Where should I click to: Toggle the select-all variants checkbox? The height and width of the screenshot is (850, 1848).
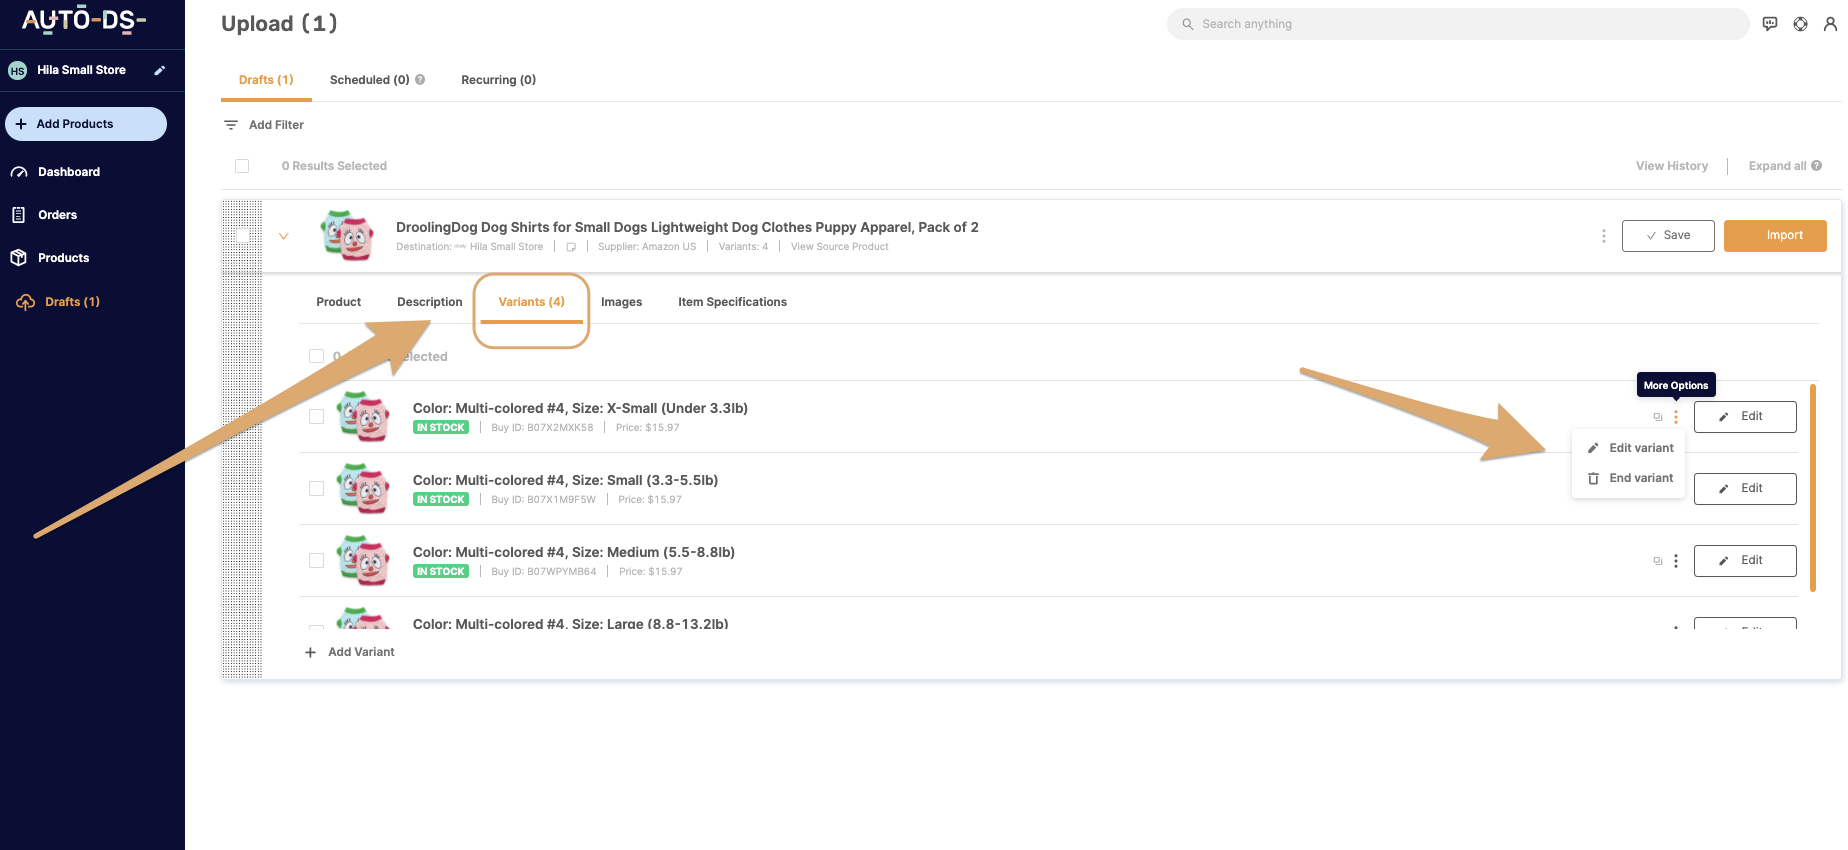(316, 356)
